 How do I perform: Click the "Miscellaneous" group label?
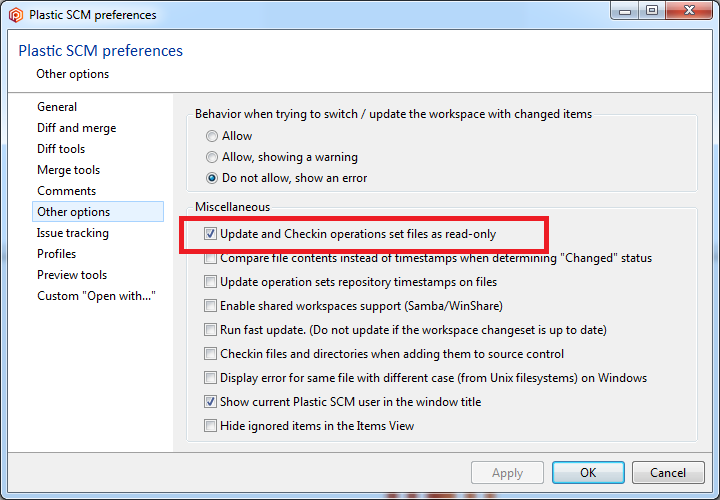232,207
